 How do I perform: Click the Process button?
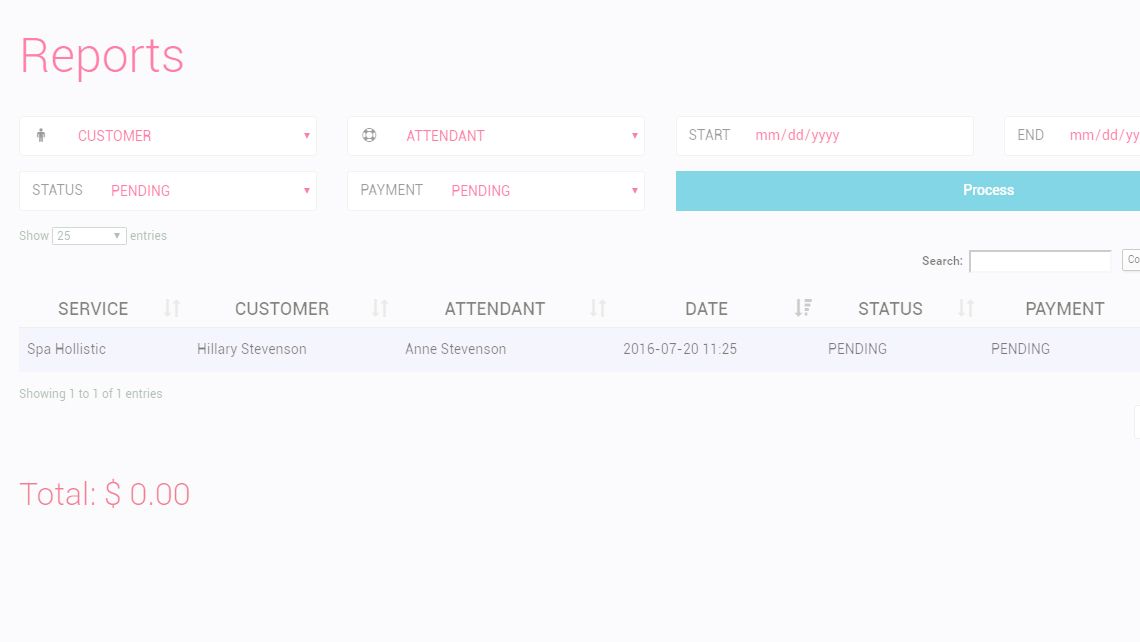[908, 190]
